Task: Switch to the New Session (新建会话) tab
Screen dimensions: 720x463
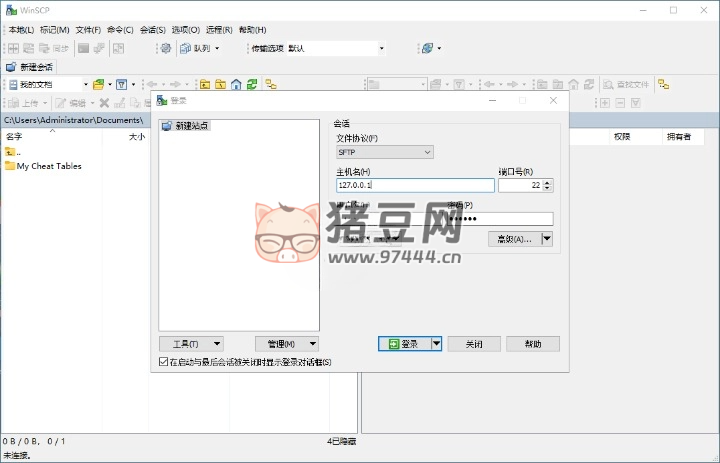Action: 30,67
